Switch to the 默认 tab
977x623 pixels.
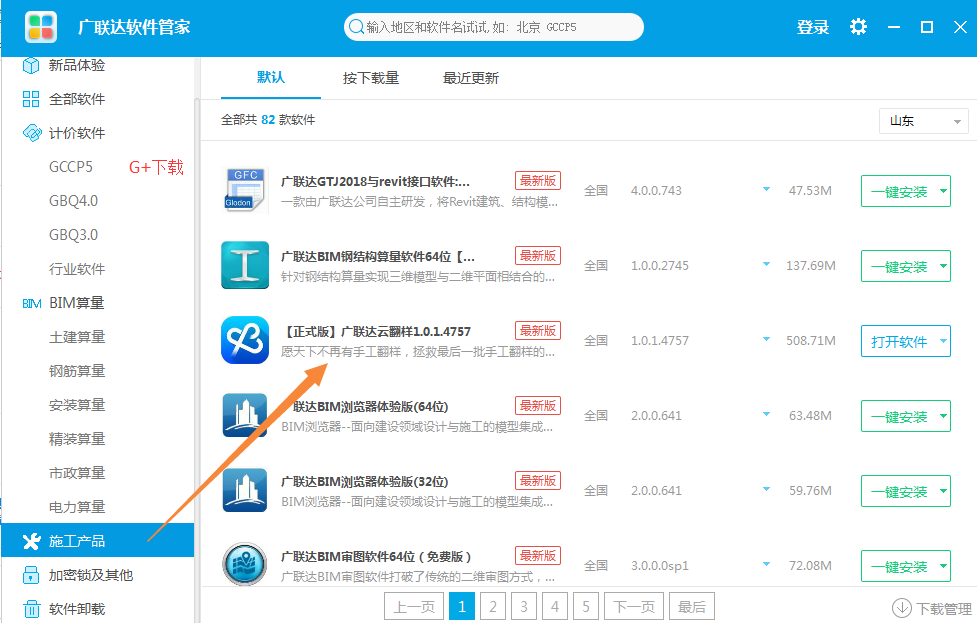click(270, 77)
